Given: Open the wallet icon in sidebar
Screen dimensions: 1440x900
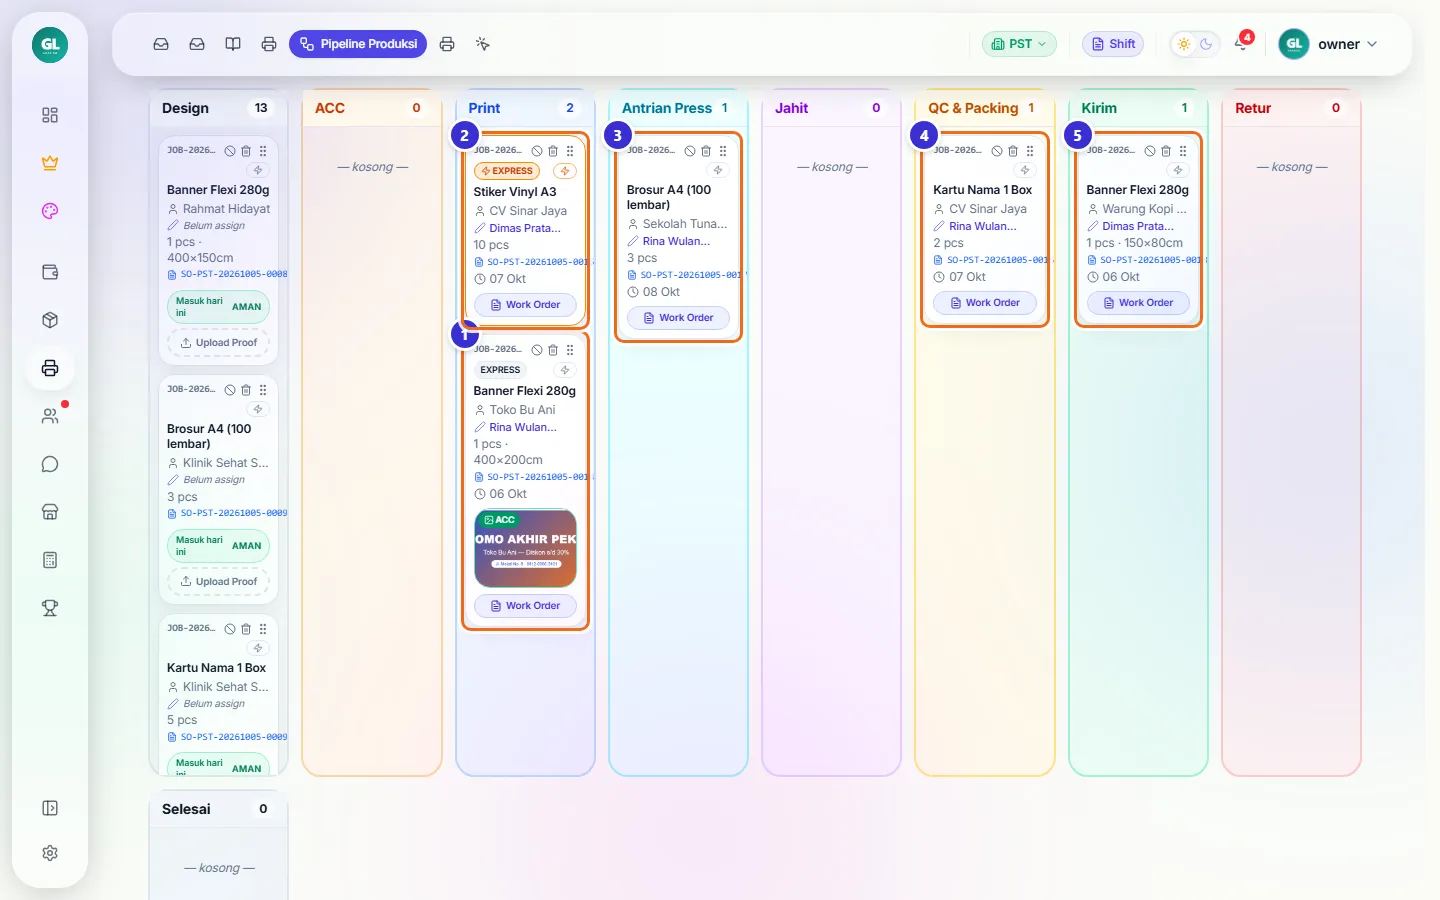Looking at the screenshot, I should coord(50,272).
